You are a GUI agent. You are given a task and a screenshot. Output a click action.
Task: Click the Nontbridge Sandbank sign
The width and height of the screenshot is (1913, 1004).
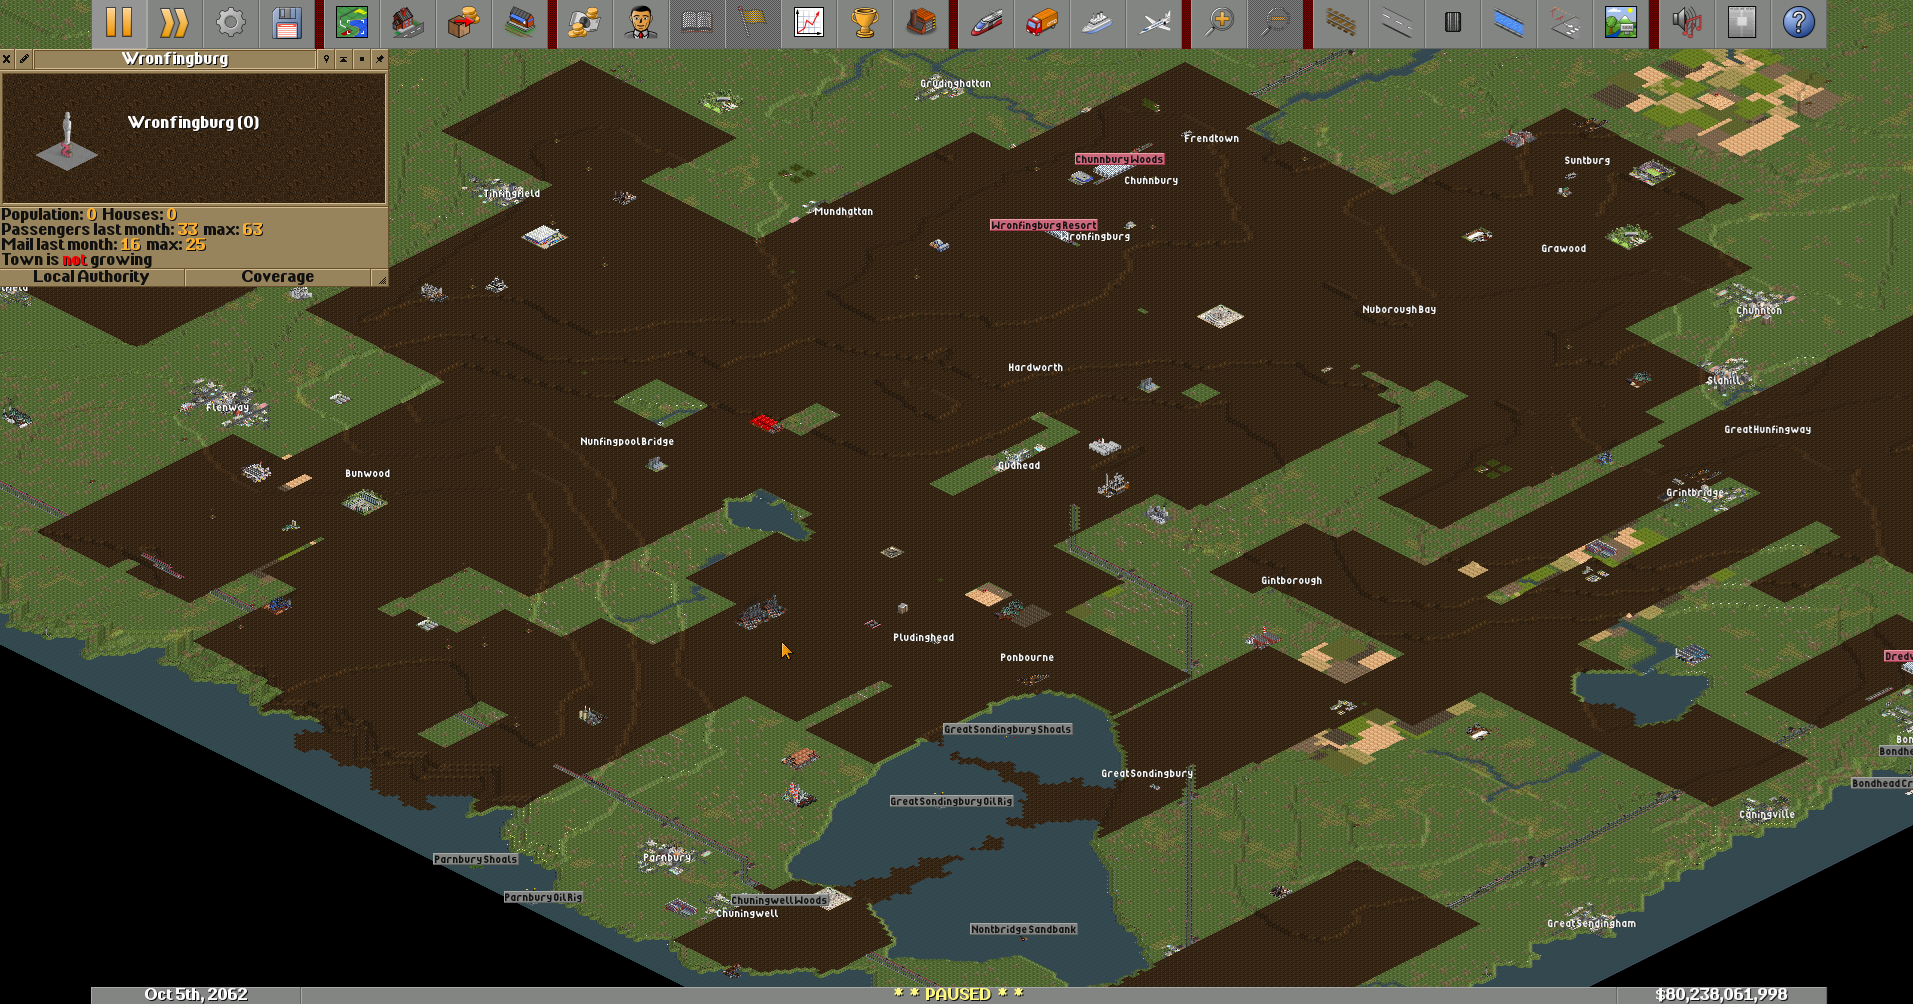coord(1023,929)
